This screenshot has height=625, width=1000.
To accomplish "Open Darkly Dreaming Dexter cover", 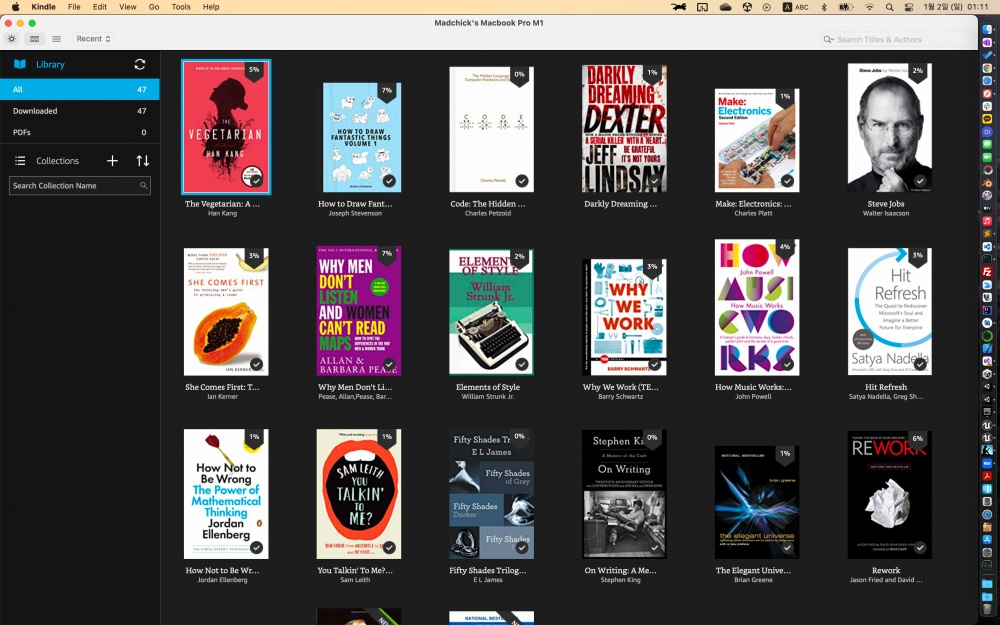I will (x=624, y=128).
